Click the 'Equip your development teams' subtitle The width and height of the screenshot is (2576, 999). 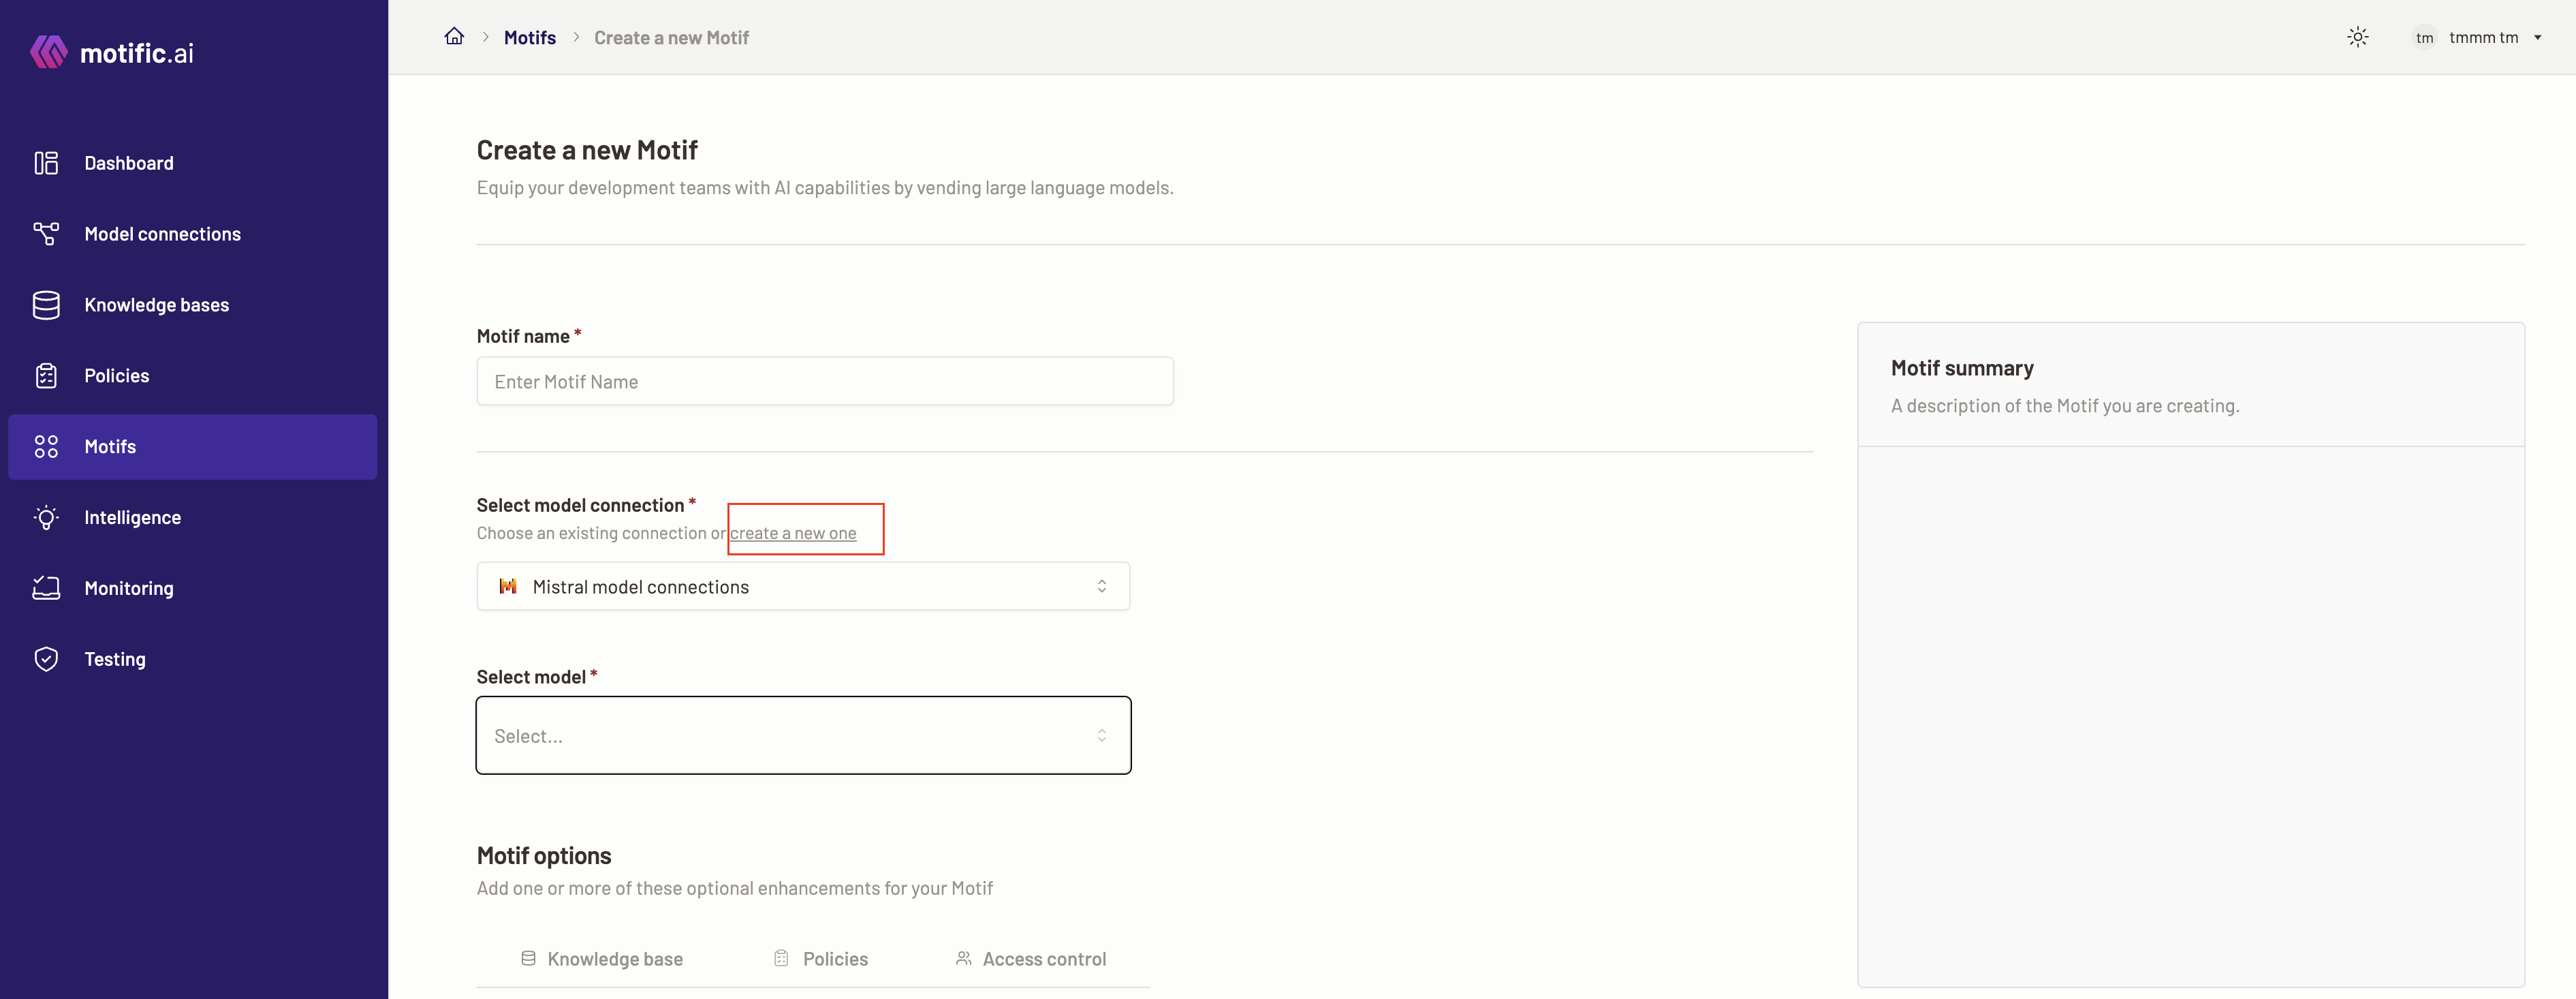click(825, 188)
